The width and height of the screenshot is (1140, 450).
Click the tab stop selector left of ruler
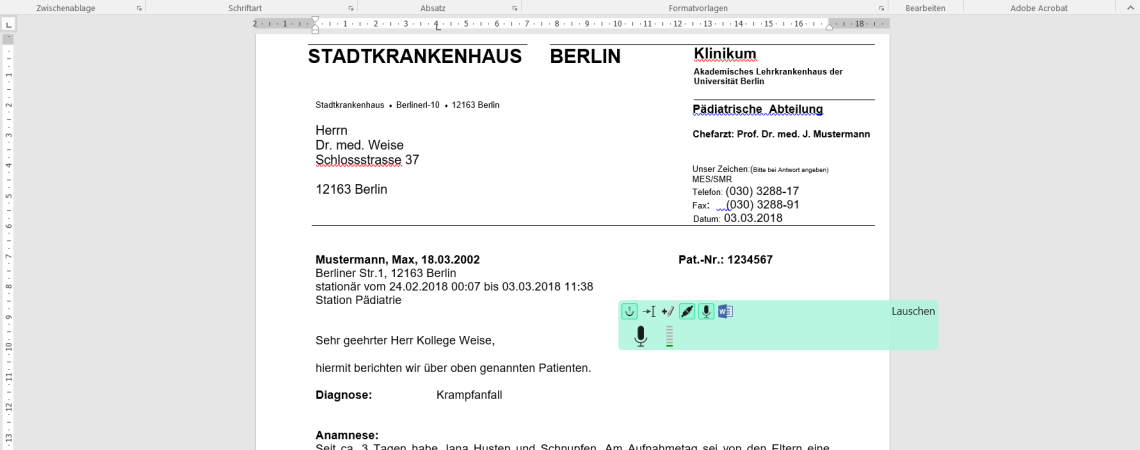[x=9, y=24]
